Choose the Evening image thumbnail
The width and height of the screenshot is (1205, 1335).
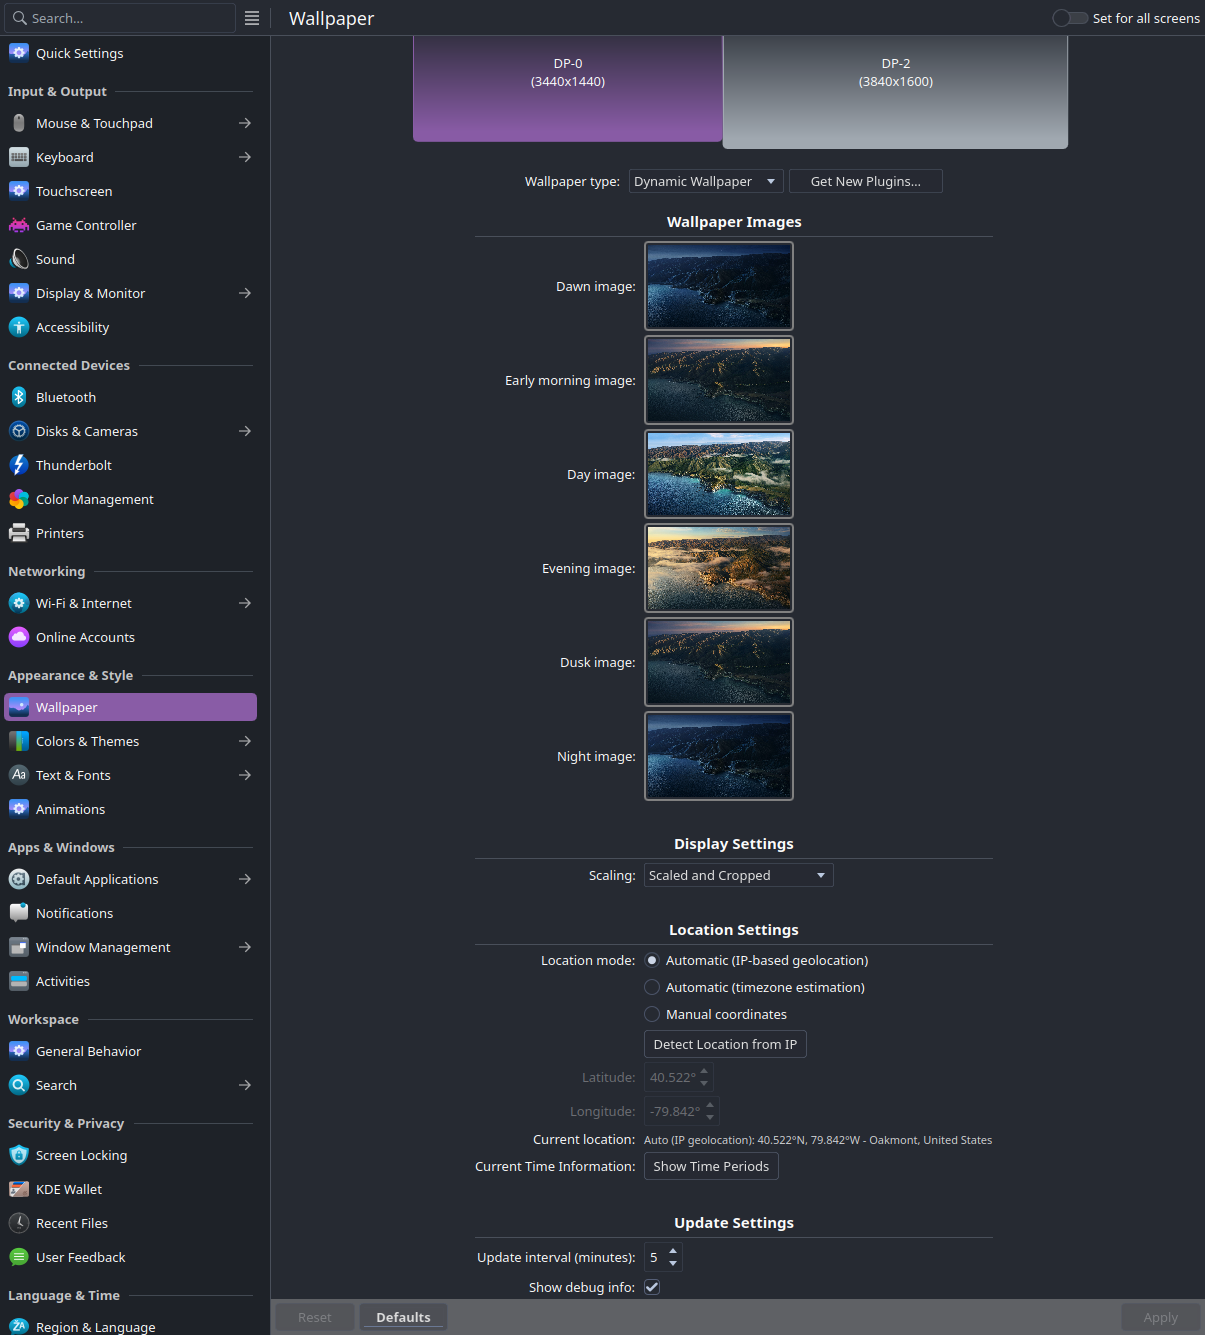click(x=719, y=568)
